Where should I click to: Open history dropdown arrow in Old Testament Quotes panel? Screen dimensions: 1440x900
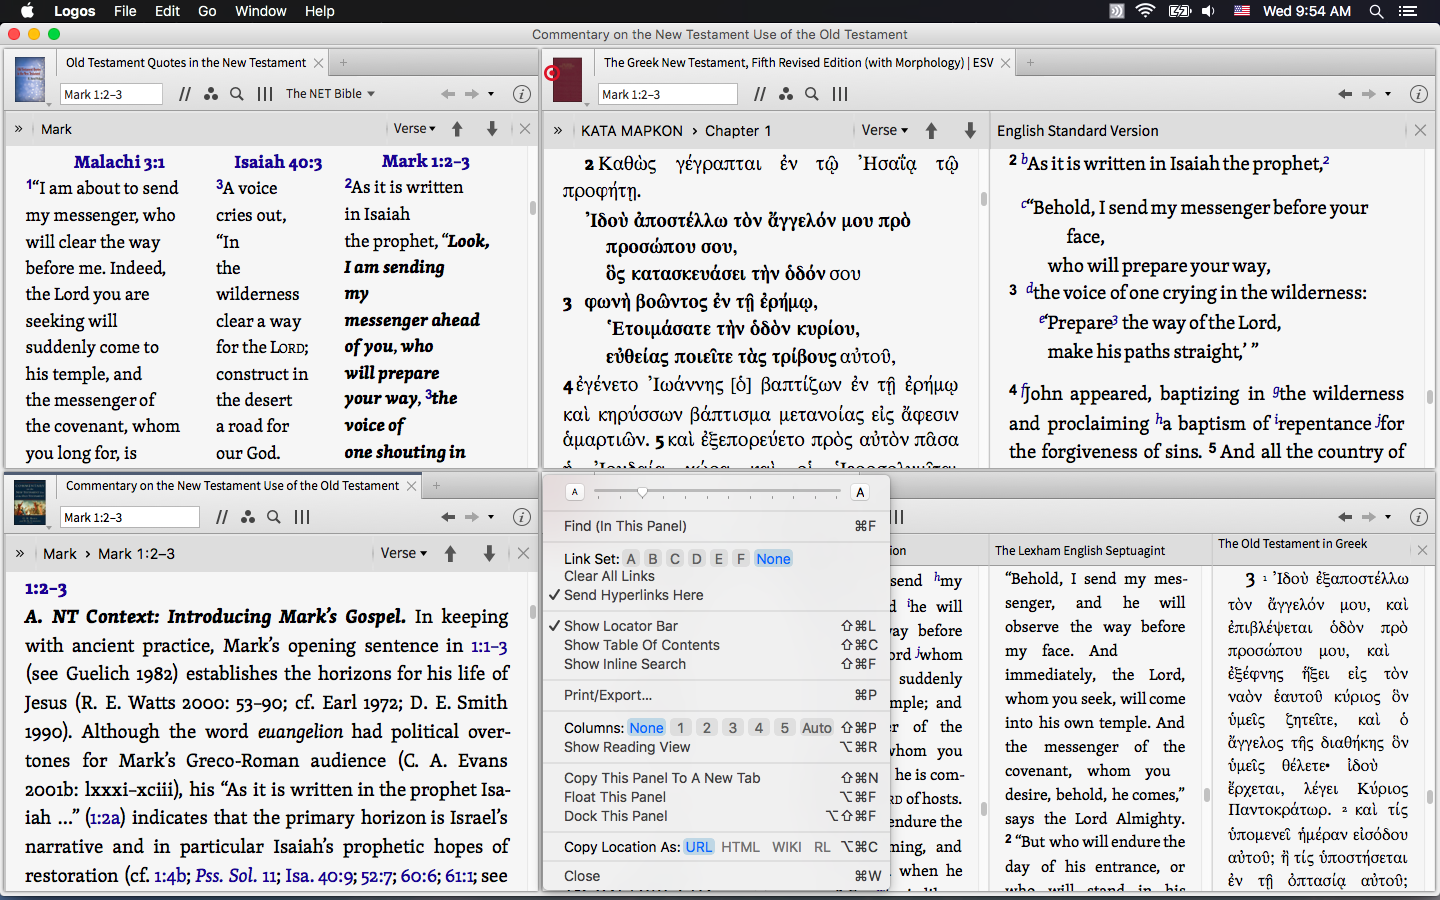click(491, 94)
